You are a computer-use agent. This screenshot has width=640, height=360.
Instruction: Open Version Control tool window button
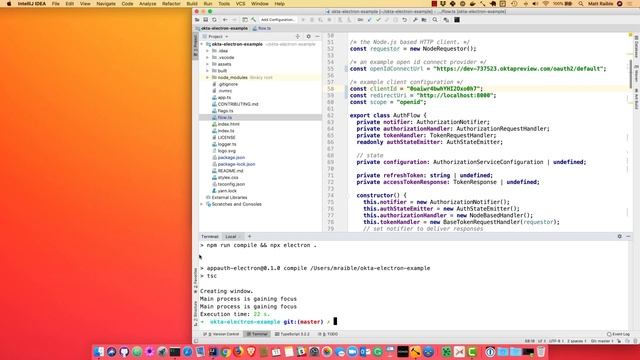(x=221, y=334)
